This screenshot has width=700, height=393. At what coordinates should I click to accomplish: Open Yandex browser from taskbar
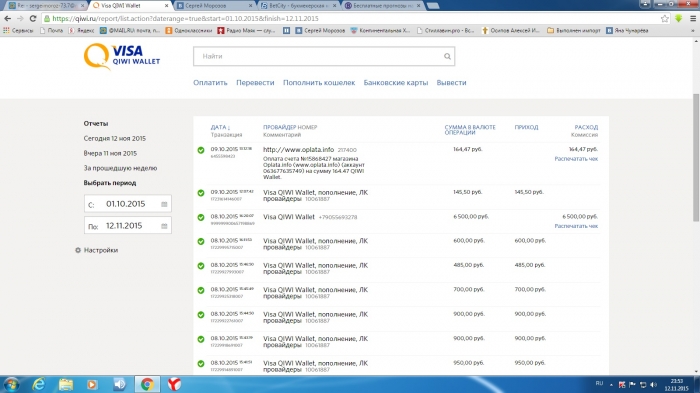pyautogui.click(x=174, y=384)
